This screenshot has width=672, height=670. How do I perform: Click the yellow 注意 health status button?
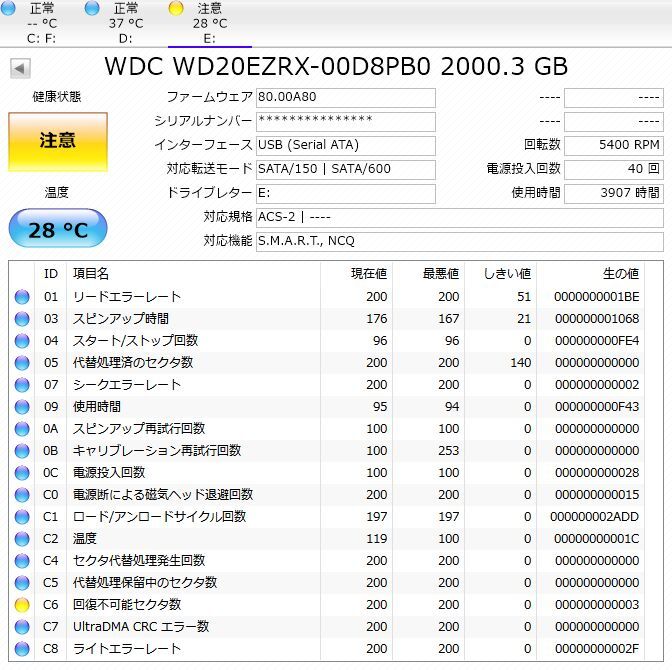click(57, 142)
